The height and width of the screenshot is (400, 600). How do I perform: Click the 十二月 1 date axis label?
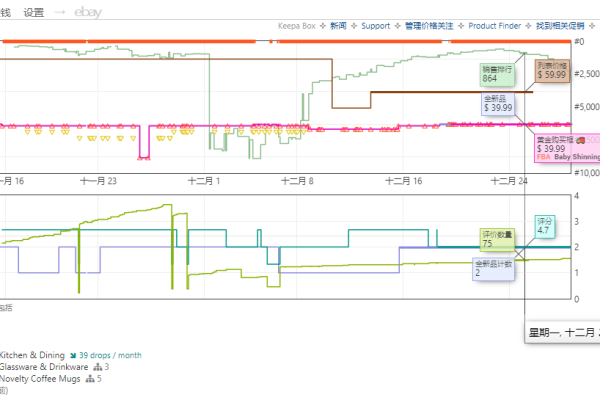coord(204,181)
